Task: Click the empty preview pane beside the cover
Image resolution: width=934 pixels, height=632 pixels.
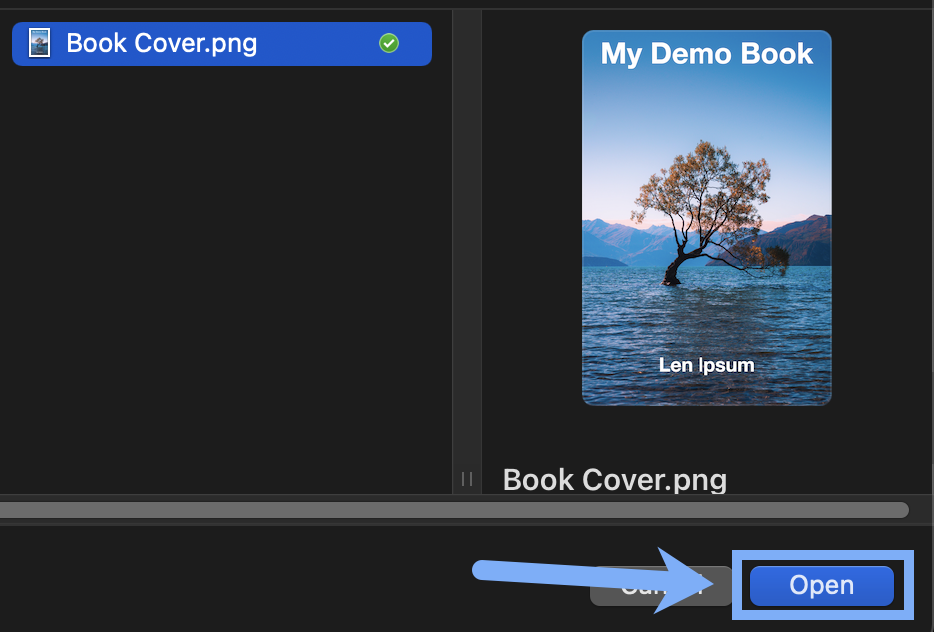Action: click(880, 250)
